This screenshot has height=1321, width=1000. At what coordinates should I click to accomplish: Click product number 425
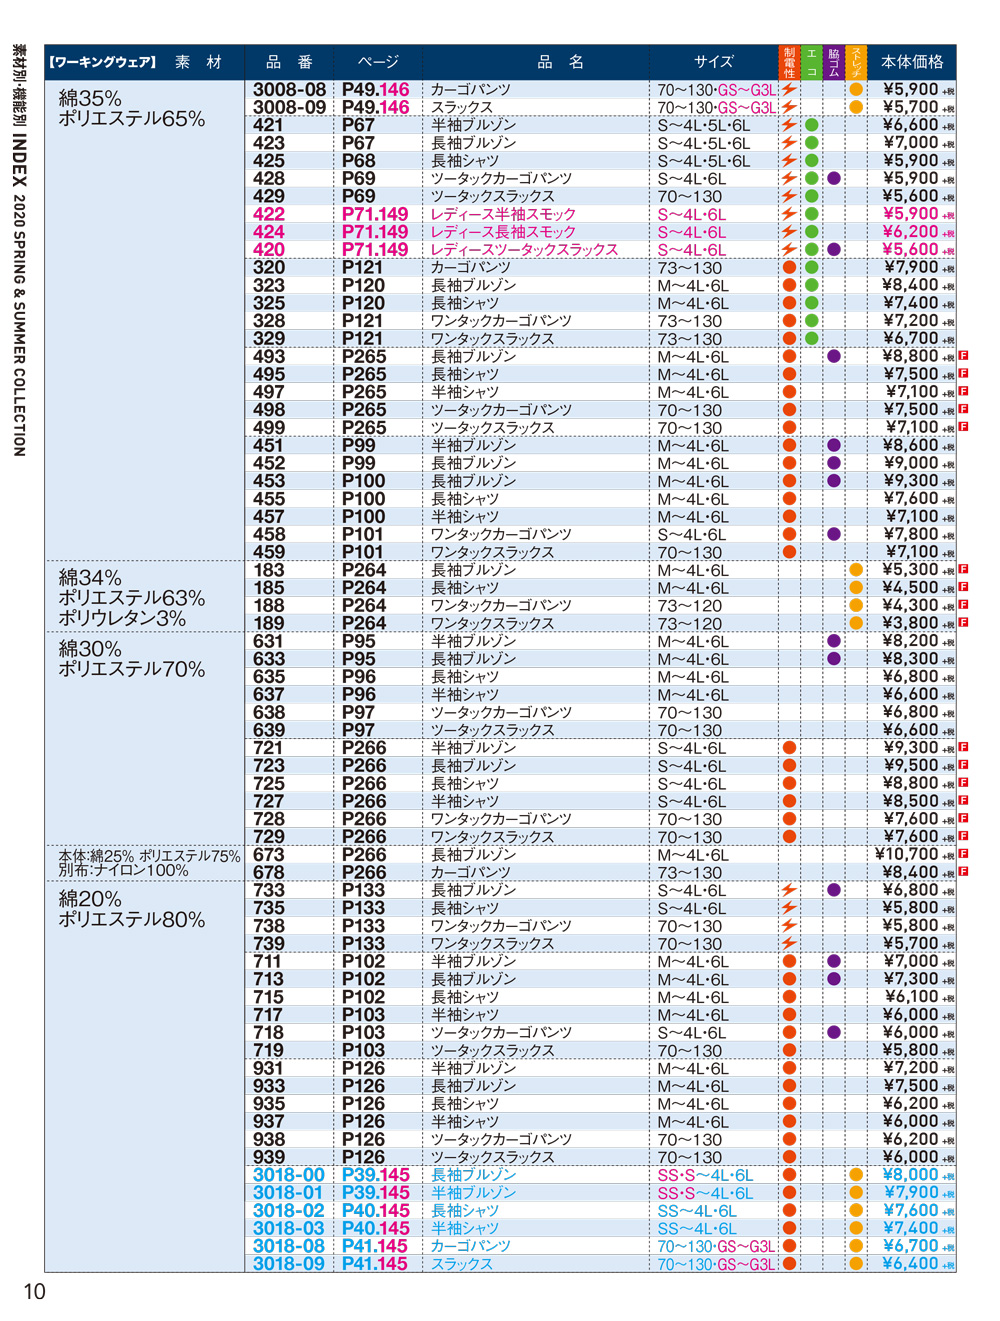pos(269,161)
